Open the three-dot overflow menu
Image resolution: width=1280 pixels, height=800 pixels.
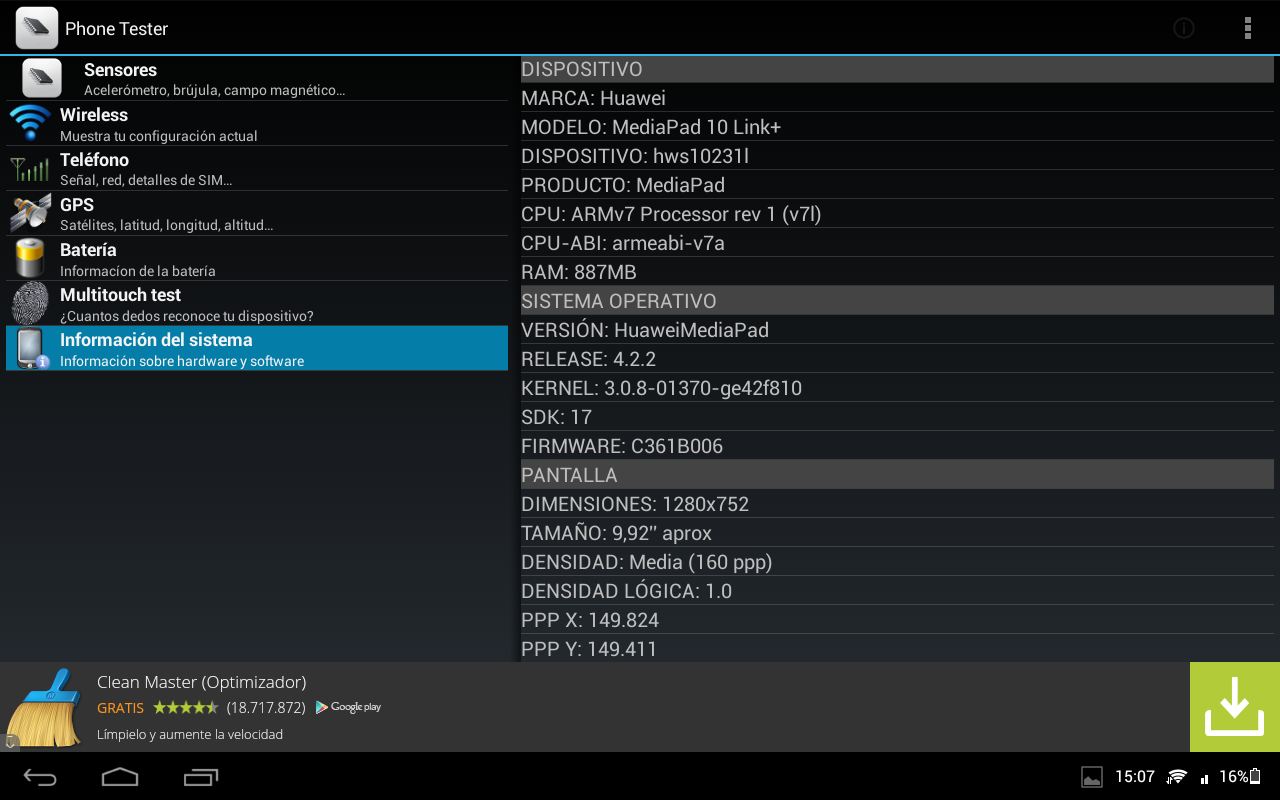[1247, 28]
